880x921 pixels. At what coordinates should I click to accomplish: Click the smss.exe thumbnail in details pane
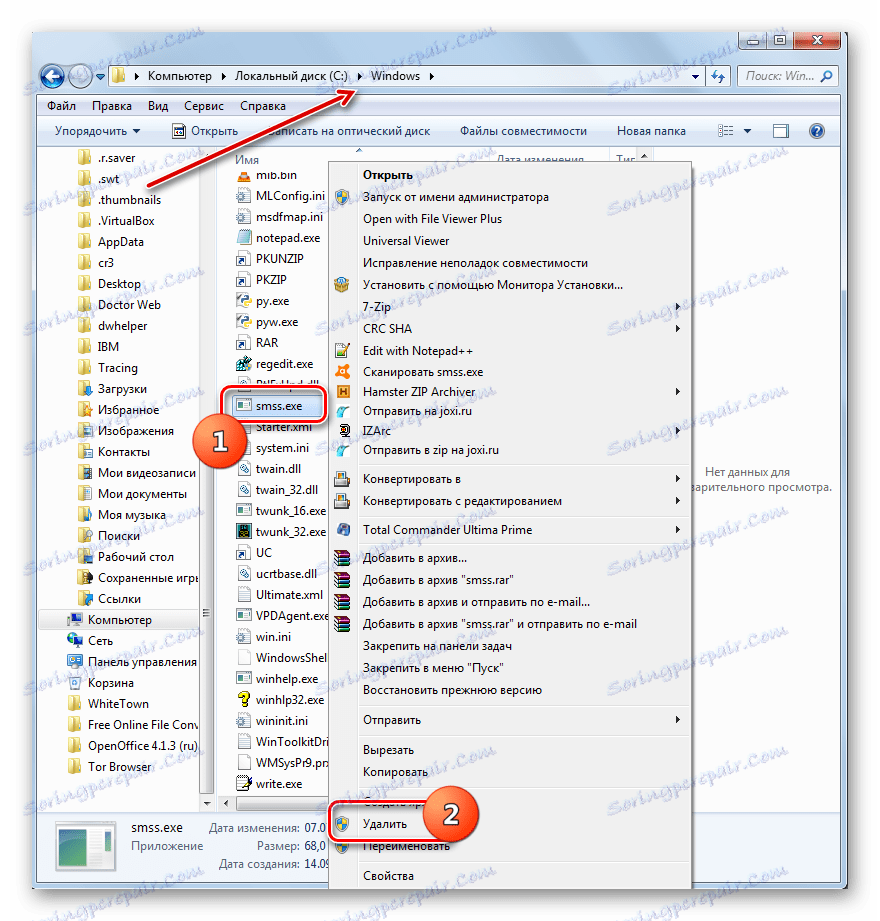pos(86,846)
